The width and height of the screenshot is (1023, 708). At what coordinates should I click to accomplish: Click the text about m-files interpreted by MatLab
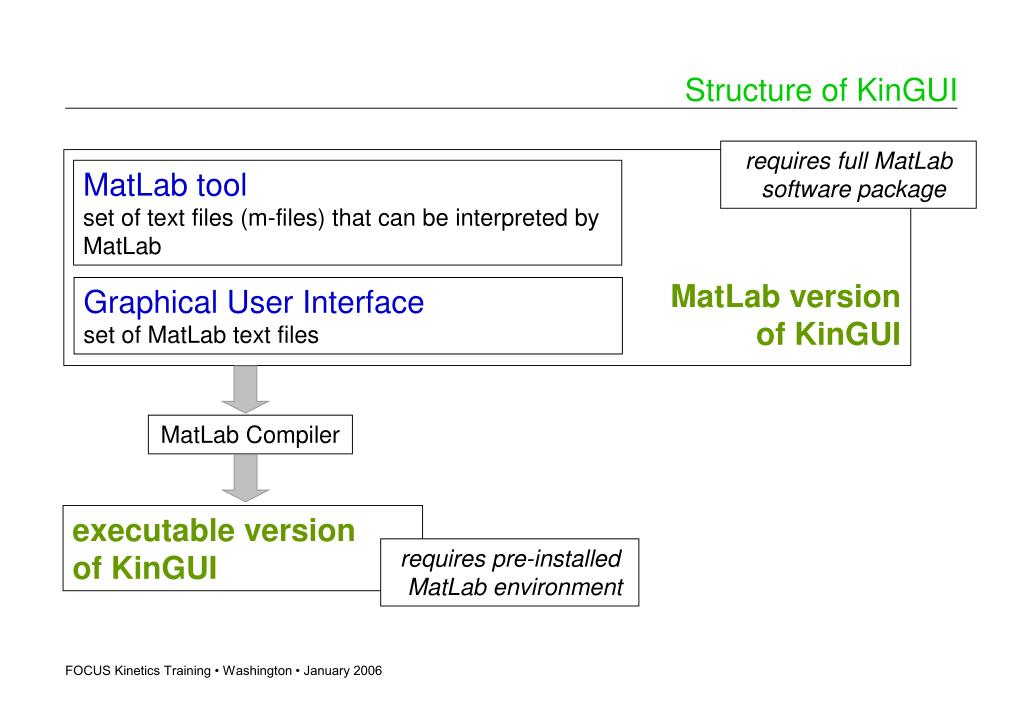[341, 232]
